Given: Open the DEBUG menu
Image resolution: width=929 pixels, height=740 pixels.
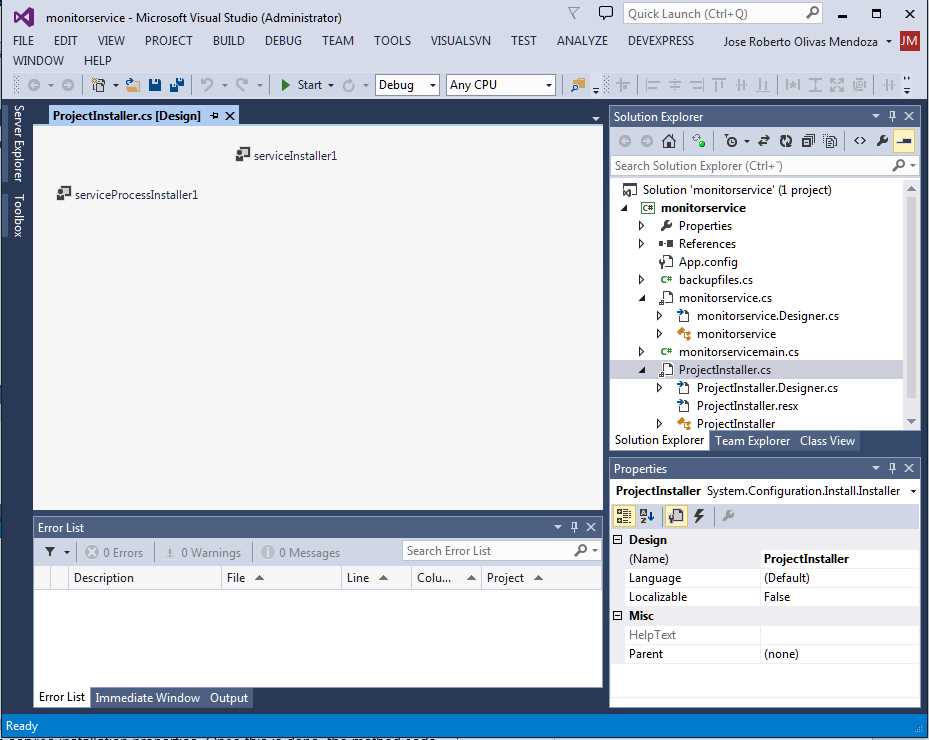Looking at the screenshot, I should point(283,41).
